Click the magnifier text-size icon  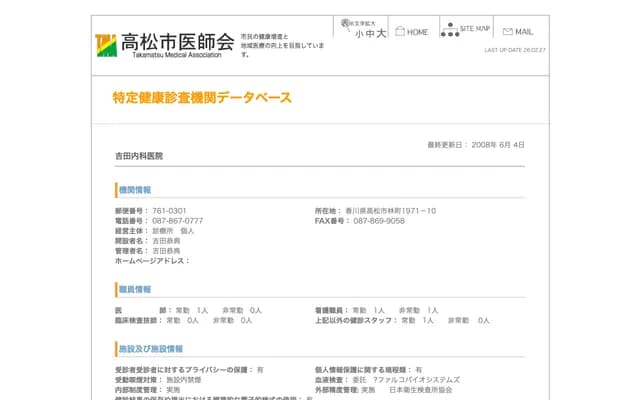point(346,23)
